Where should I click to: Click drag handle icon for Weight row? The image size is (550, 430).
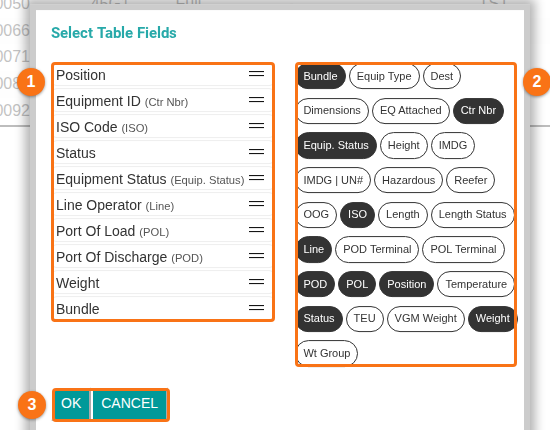[x=256, y=281]
